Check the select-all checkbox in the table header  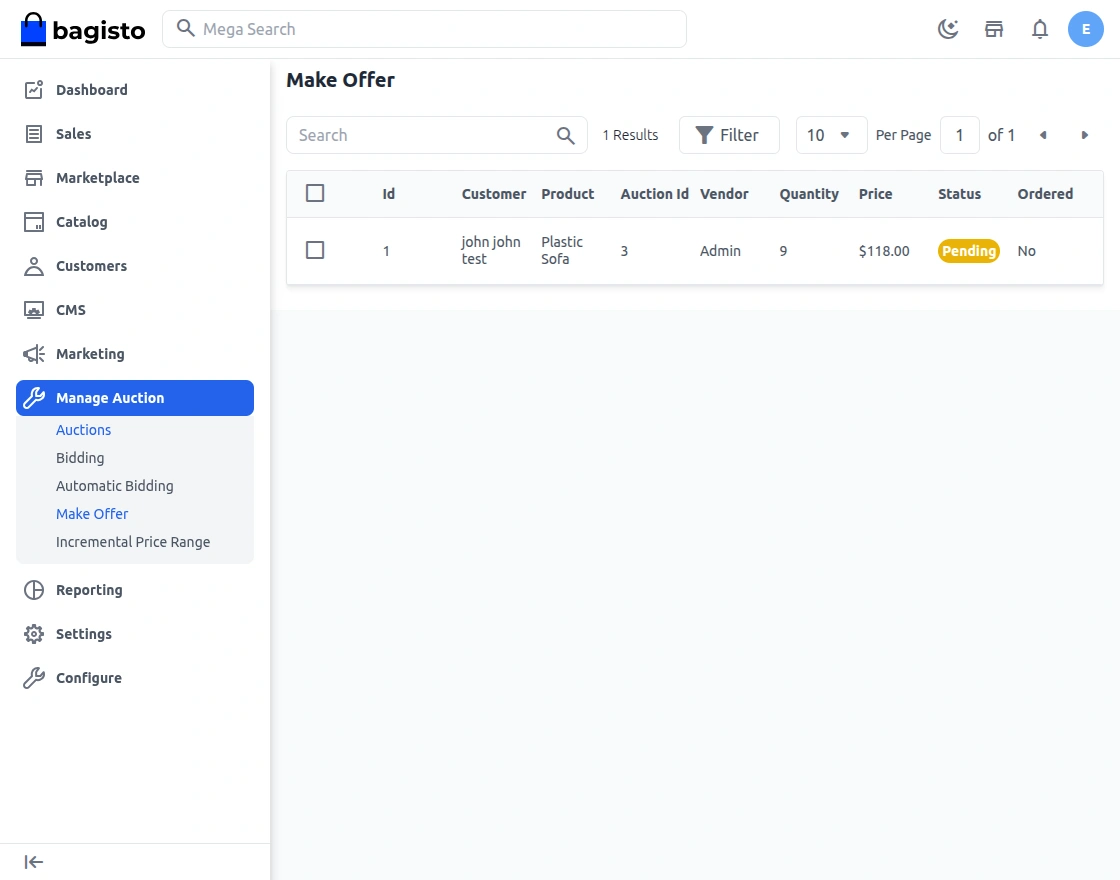tap(315, 193)
